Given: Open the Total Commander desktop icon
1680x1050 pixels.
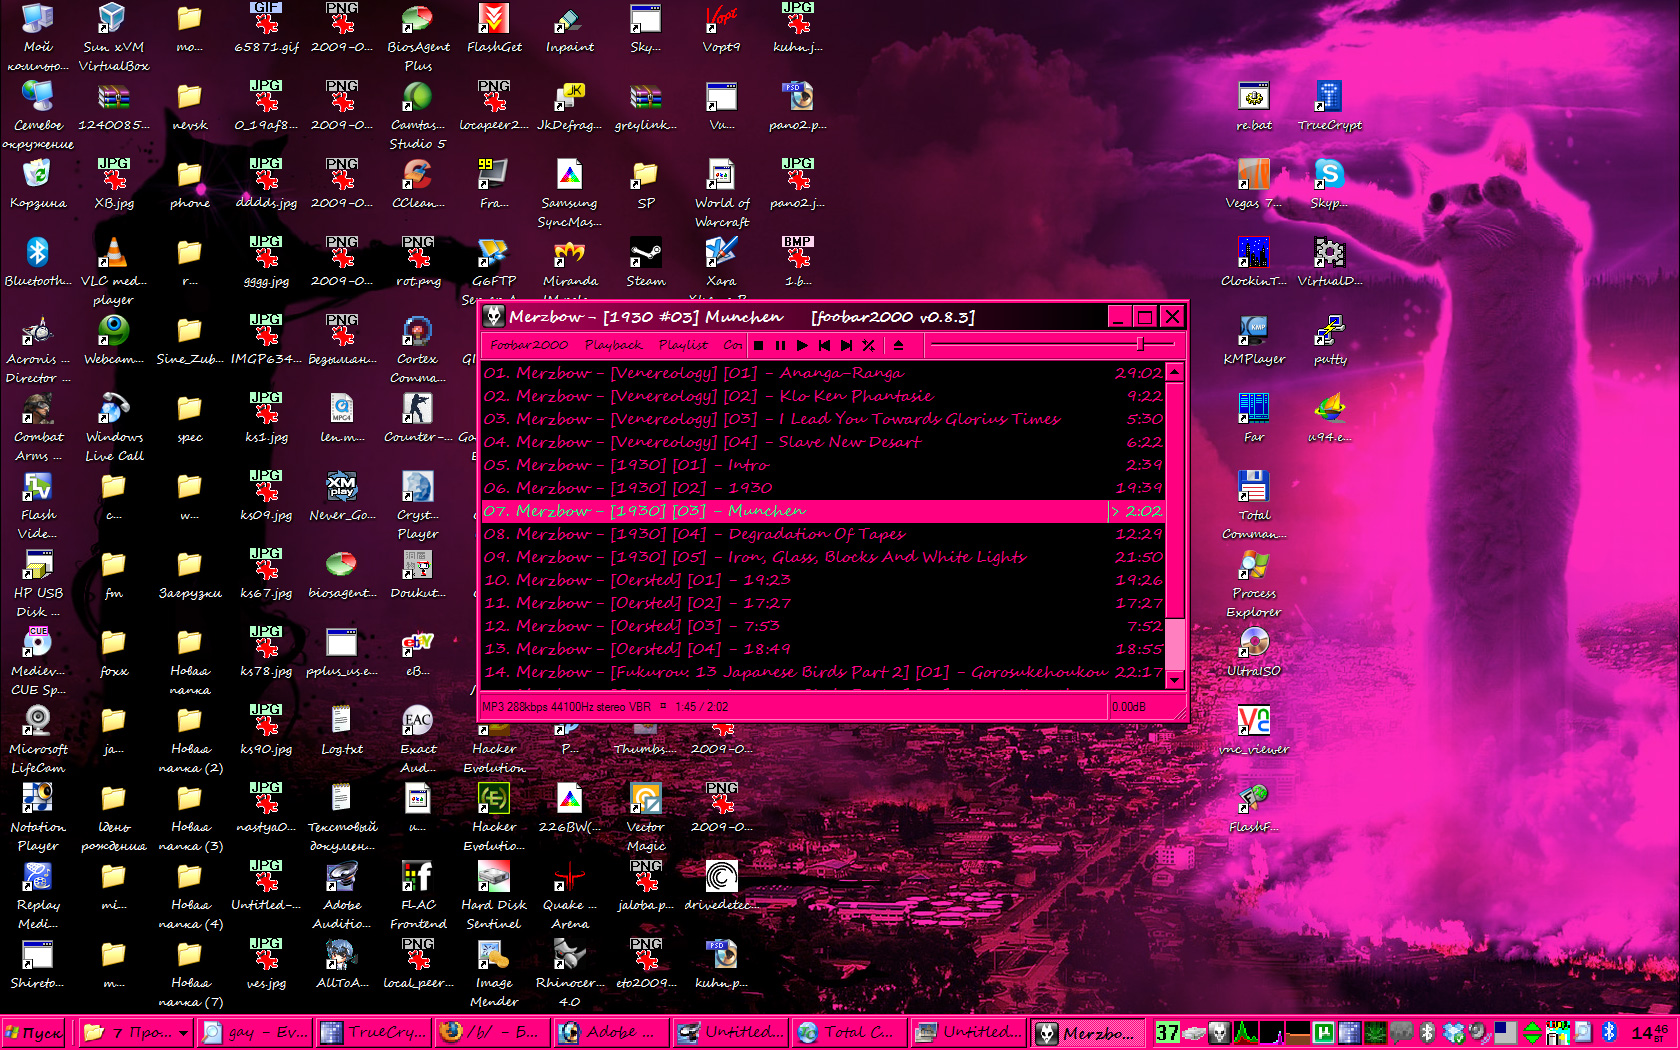Looking at the screenshot, I should tap(1254, 505).
